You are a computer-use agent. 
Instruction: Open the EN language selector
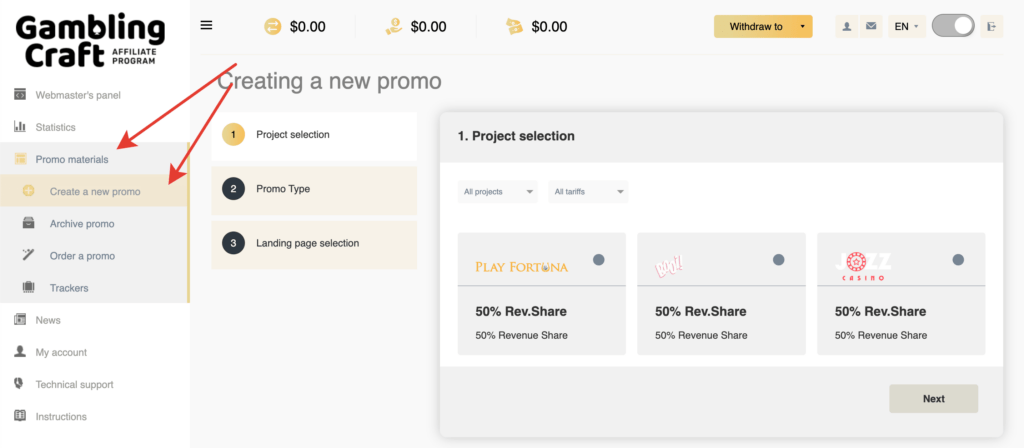(907, 27)
